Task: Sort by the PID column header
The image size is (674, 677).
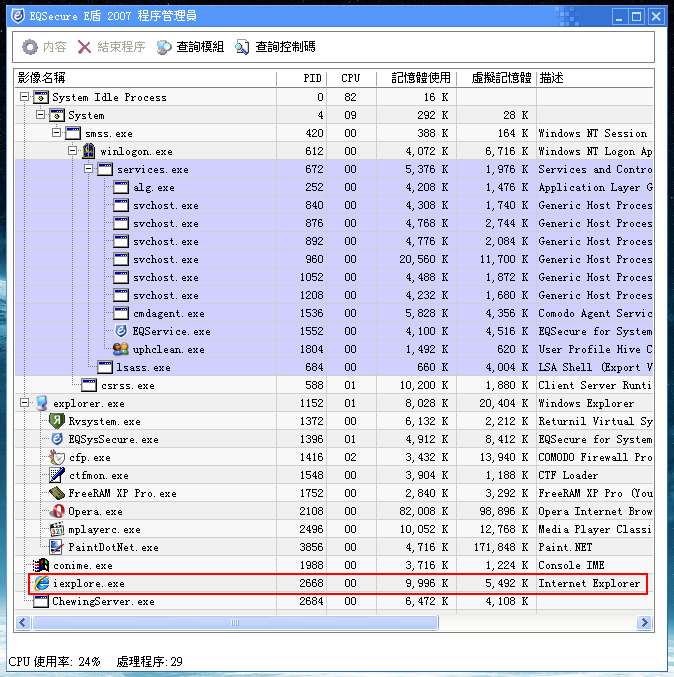Action: click(302, 78)
